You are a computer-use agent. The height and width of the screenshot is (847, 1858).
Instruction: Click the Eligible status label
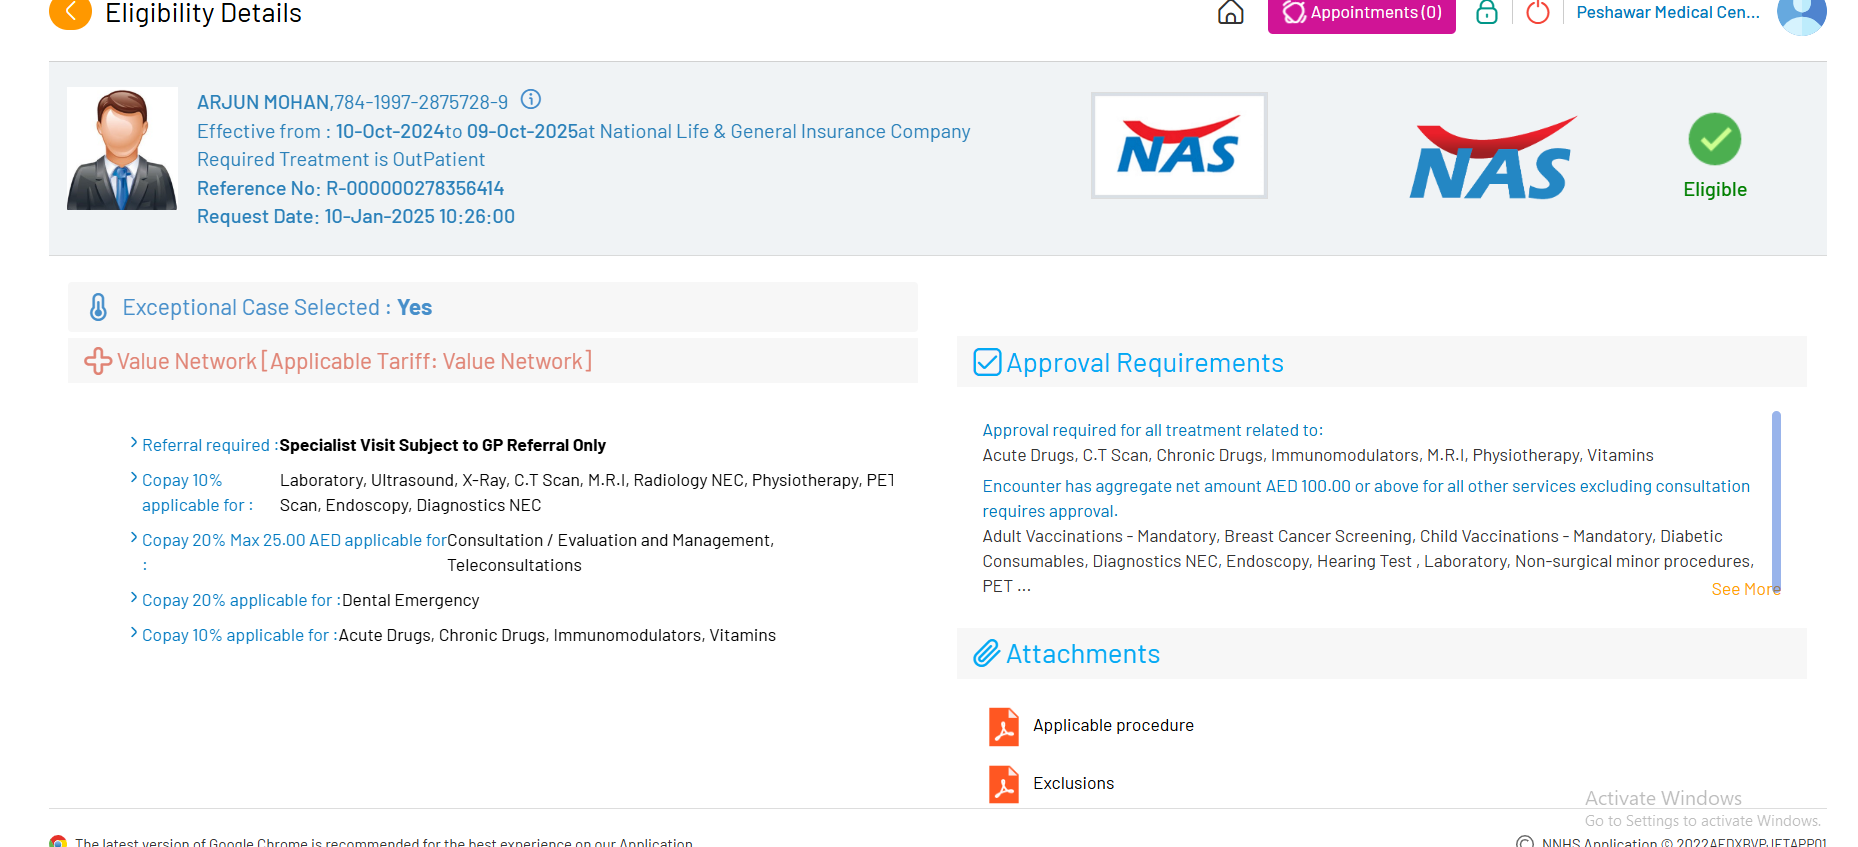1715,189
